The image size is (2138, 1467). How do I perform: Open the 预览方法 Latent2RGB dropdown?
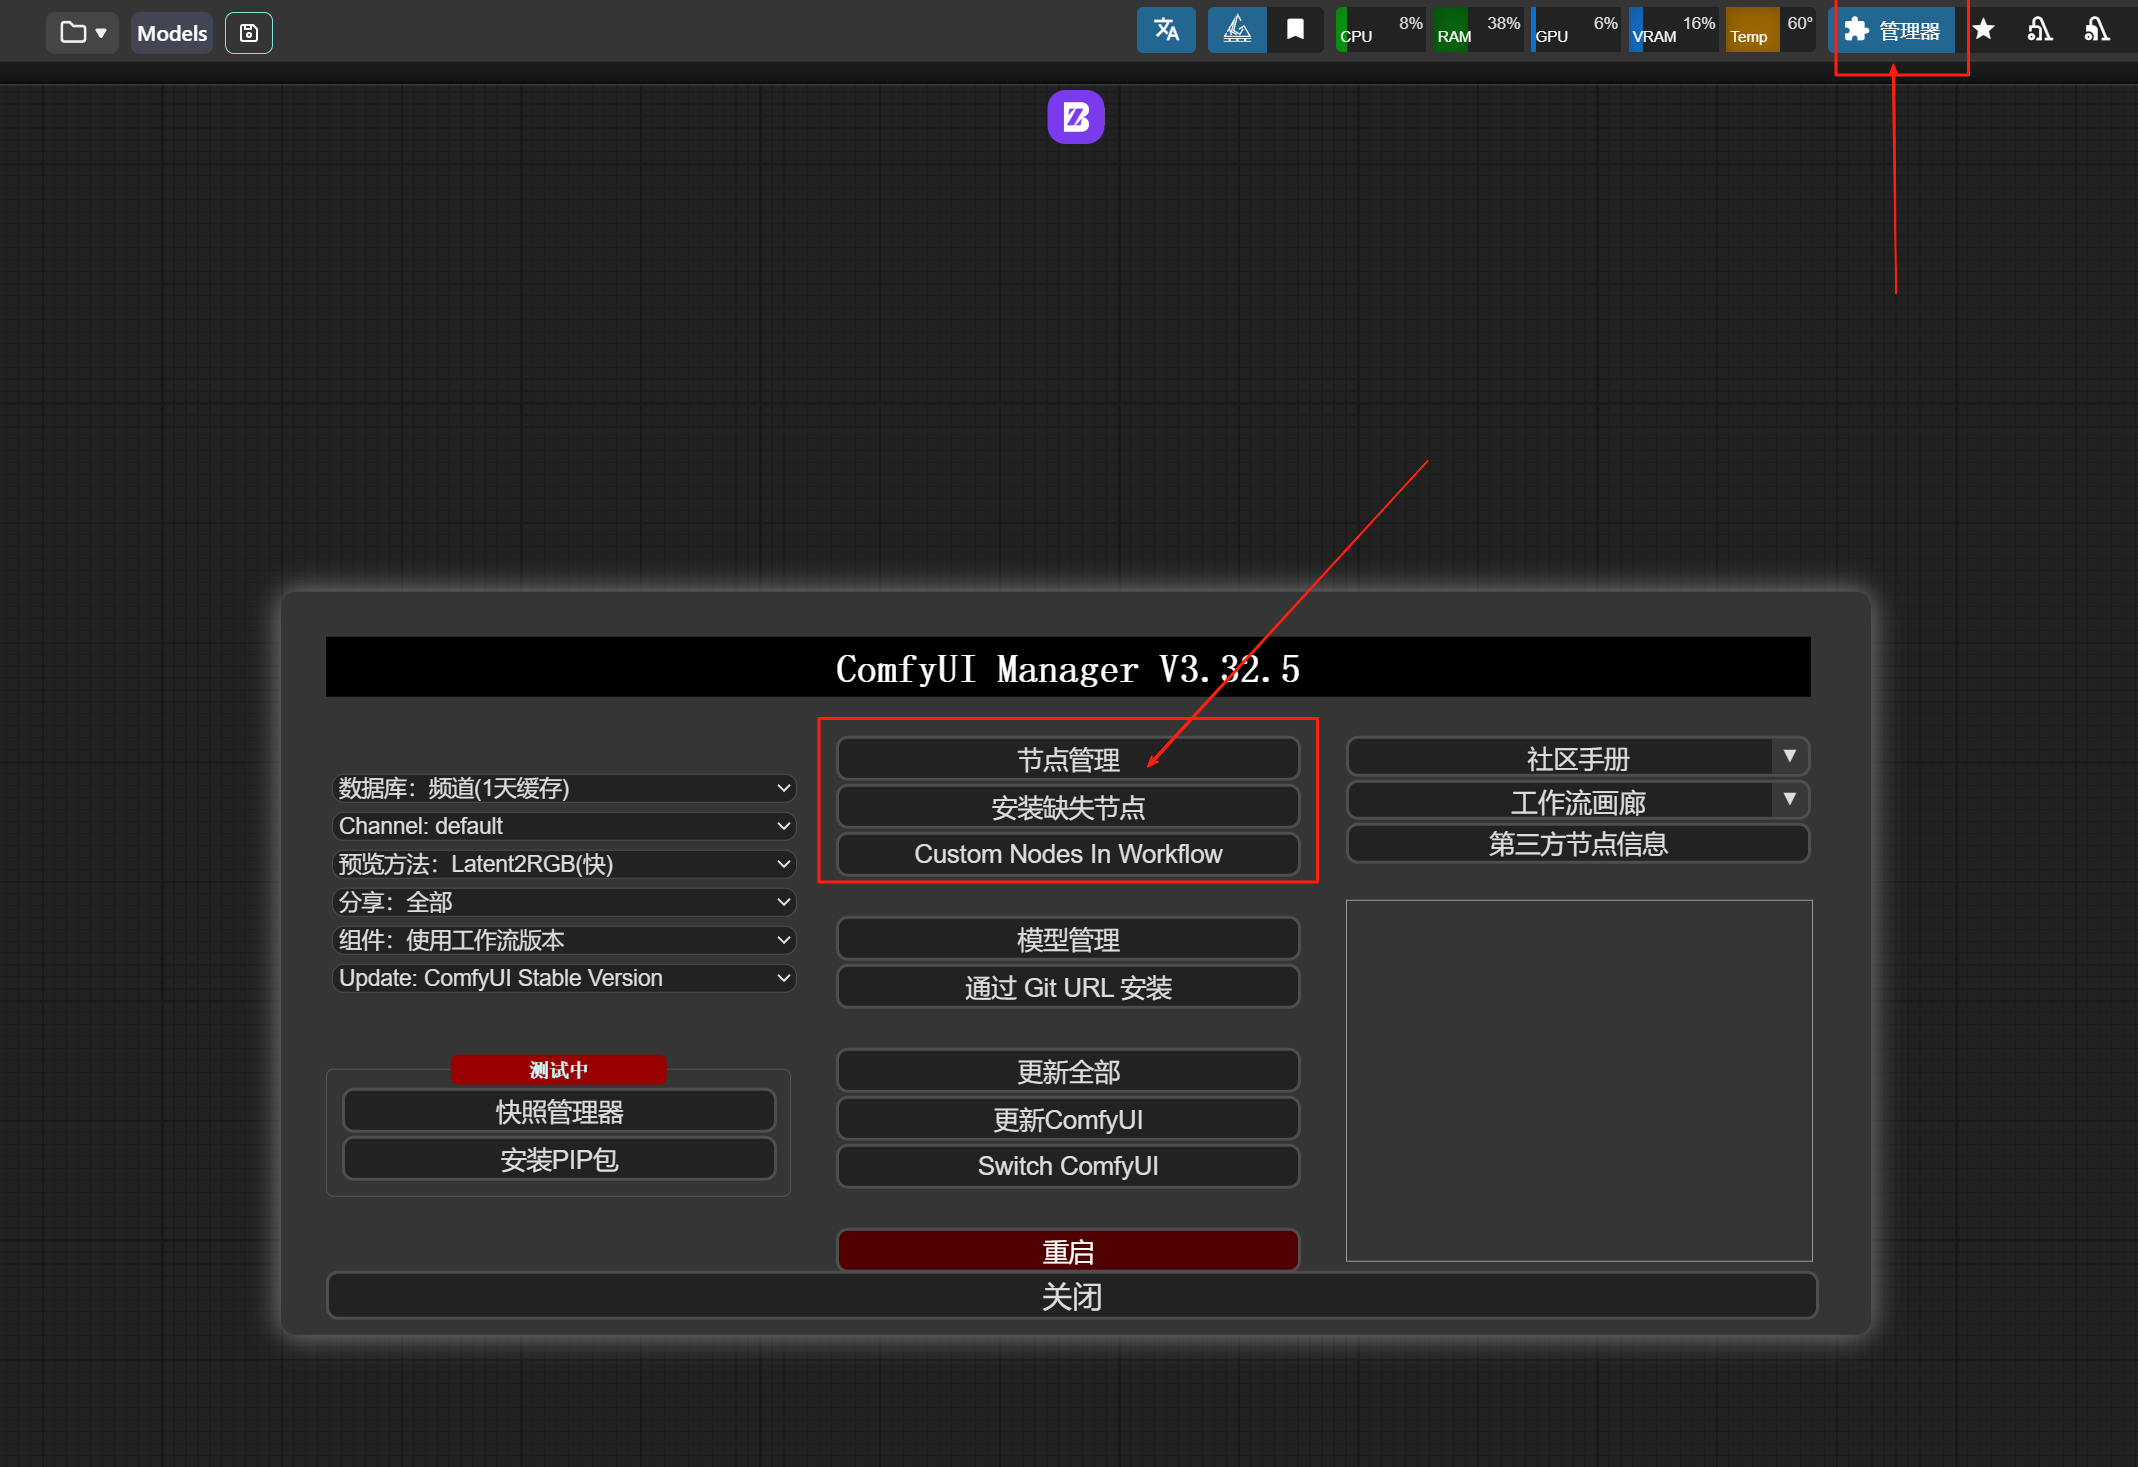[x=564, y=864]
